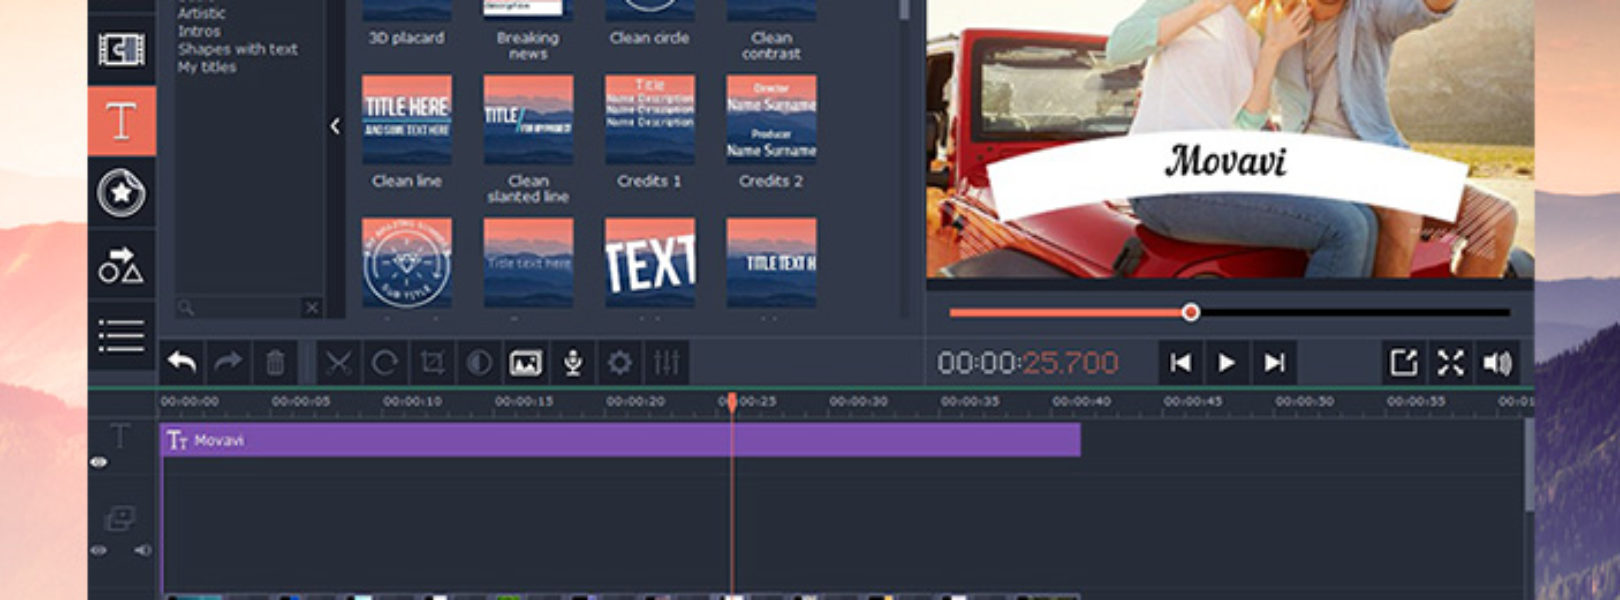Choose the Clean slanted line title thumbnail
The height and width of the screenshot is (600, 1620).
pyautogui.click(x=528, y=120)
